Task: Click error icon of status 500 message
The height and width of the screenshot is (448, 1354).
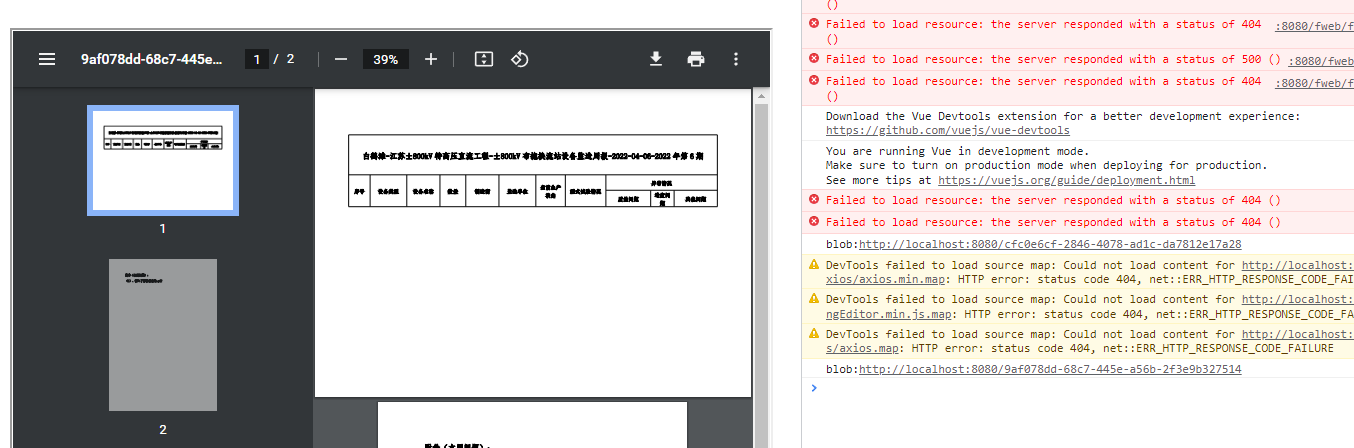Action: (x=814, y=58)
